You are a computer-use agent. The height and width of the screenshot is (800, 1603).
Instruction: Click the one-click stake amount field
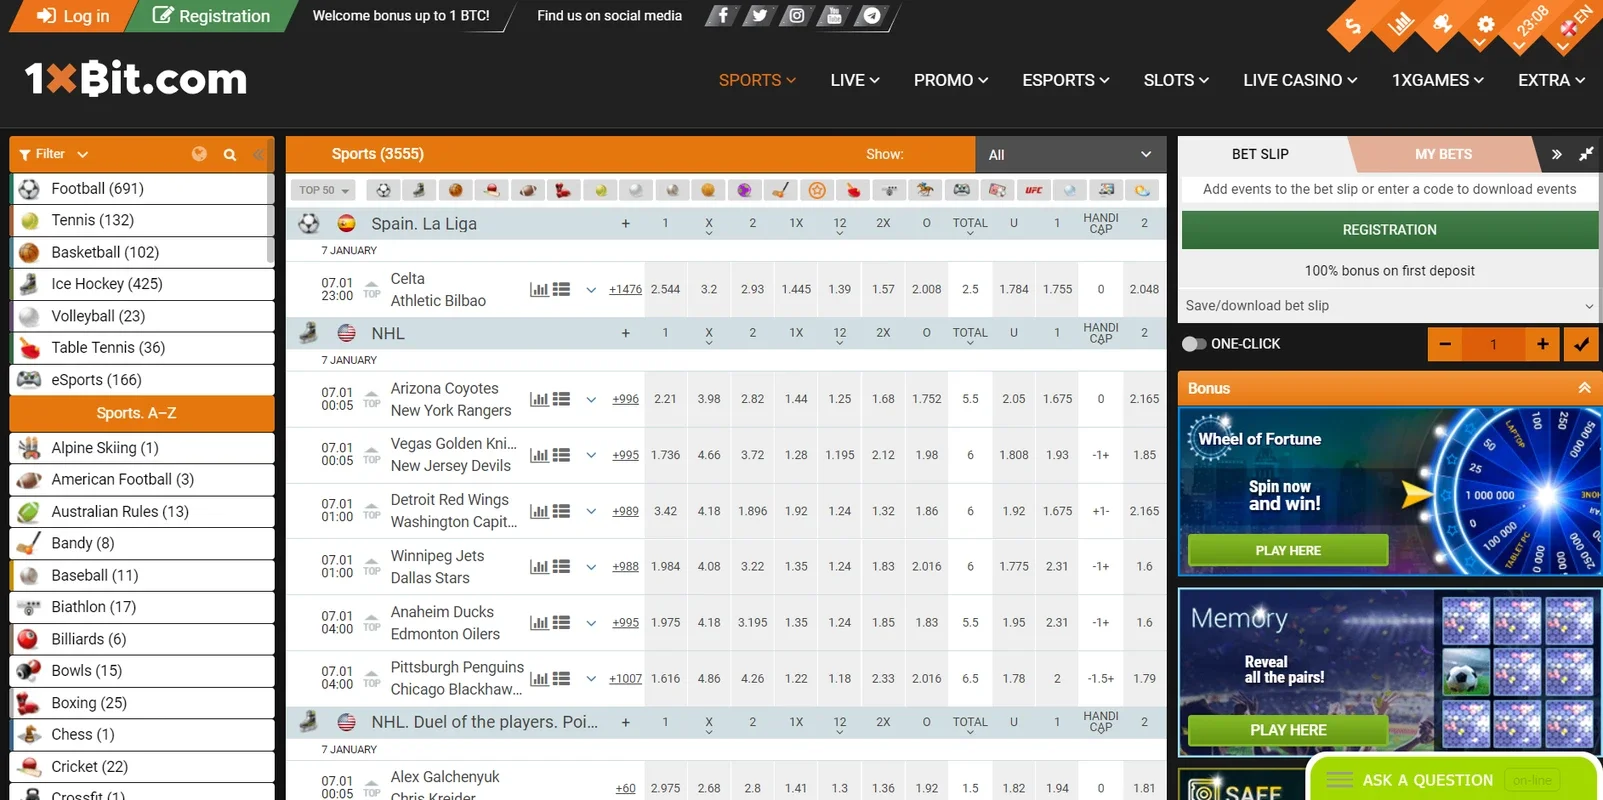[x=1494, y=344]
